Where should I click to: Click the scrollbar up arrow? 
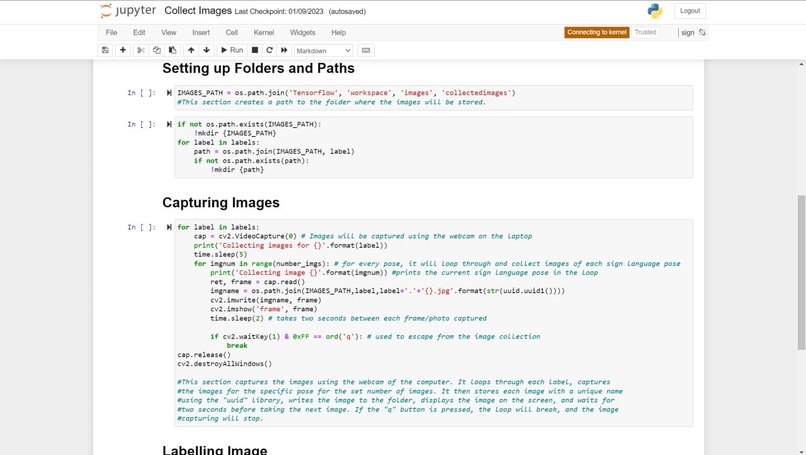[801, 64]
